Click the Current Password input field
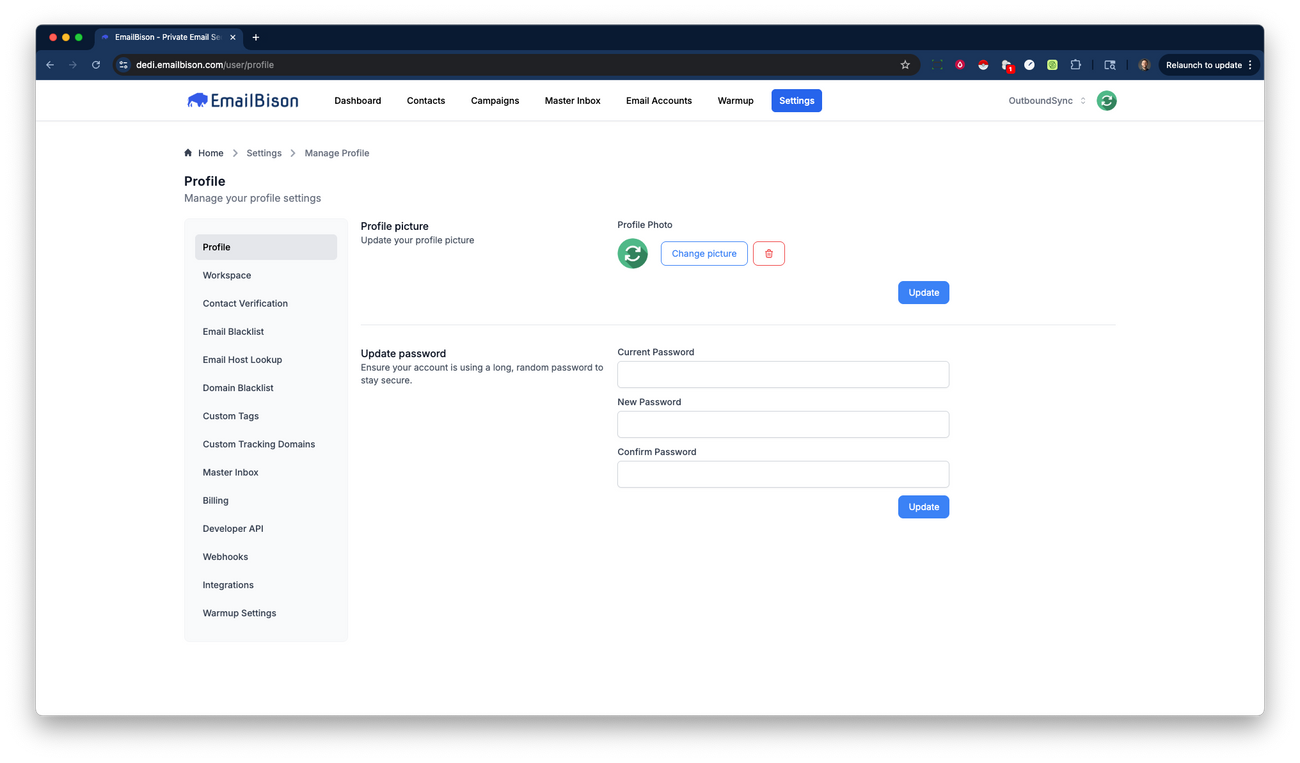This screenshot has width=1300, height=763. point(783,374)
